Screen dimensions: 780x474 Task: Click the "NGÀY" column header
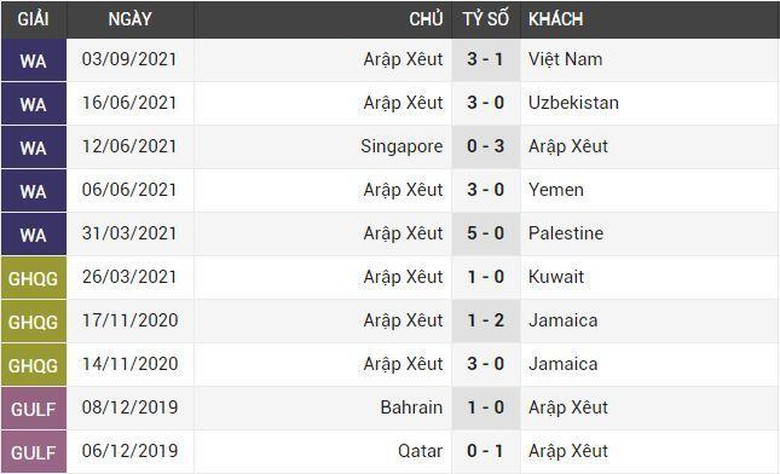[129, 19]
